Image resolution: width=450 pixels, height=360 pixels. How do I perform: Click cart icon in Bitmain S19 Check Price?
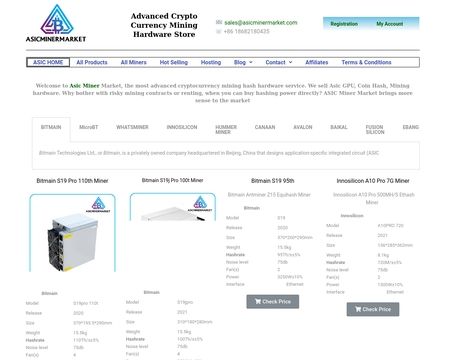tap(258, 301)
